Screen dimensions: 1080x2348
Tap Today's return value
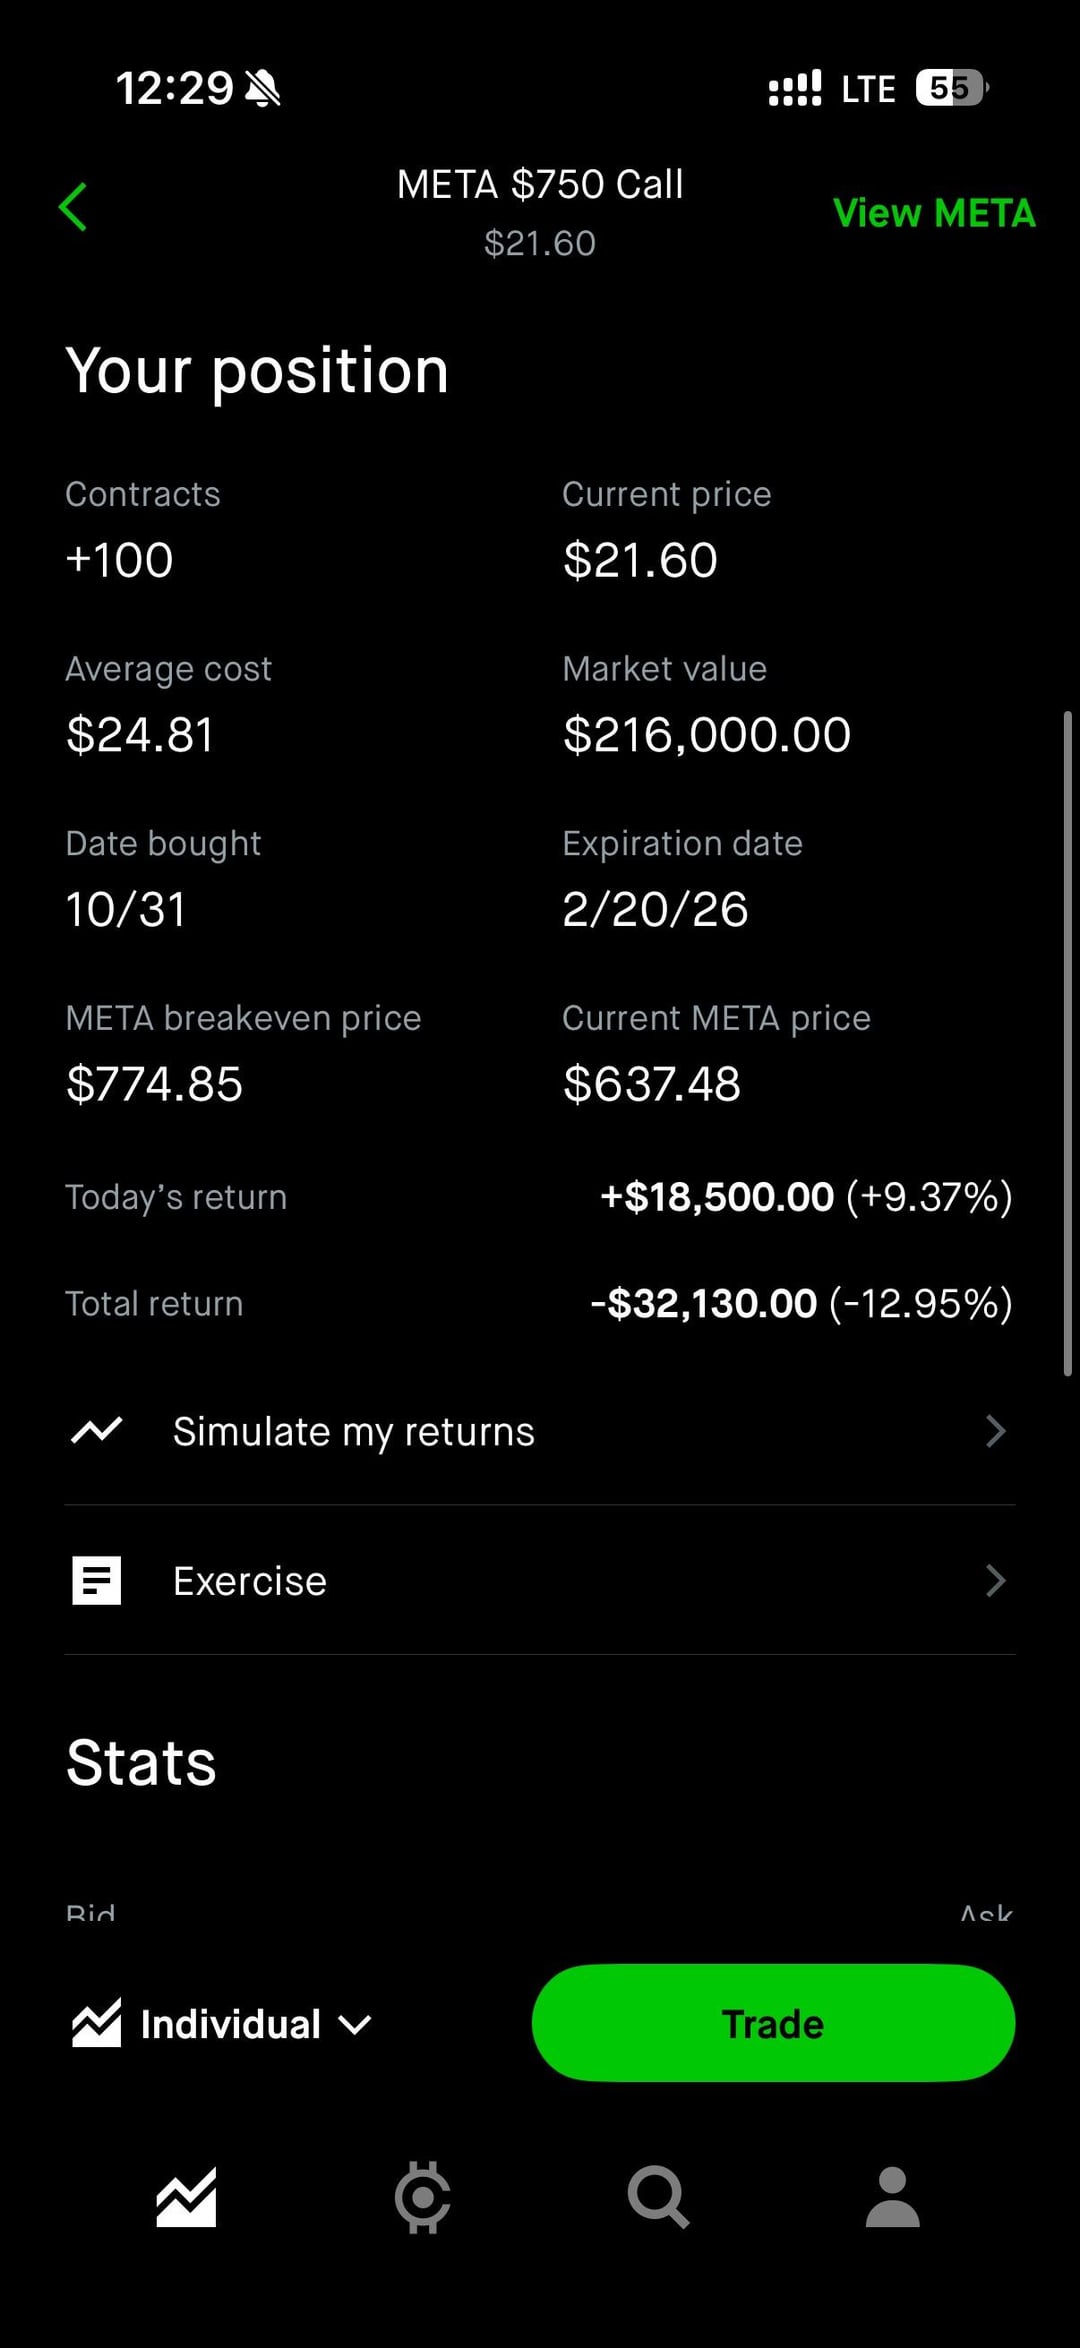(x=805, y=1197)
